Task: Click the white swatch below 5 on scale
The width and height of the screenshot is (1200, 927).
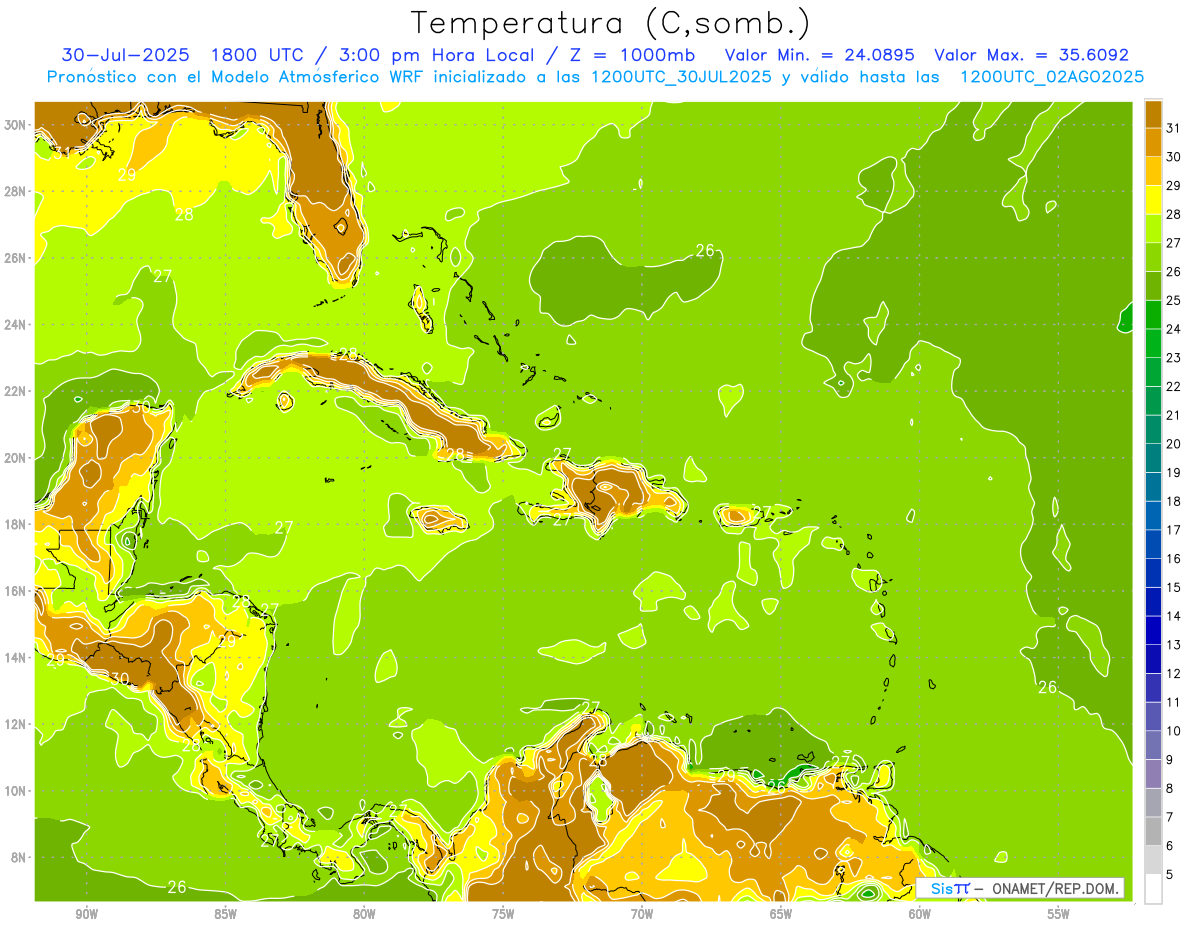Action: [1153, 888]
